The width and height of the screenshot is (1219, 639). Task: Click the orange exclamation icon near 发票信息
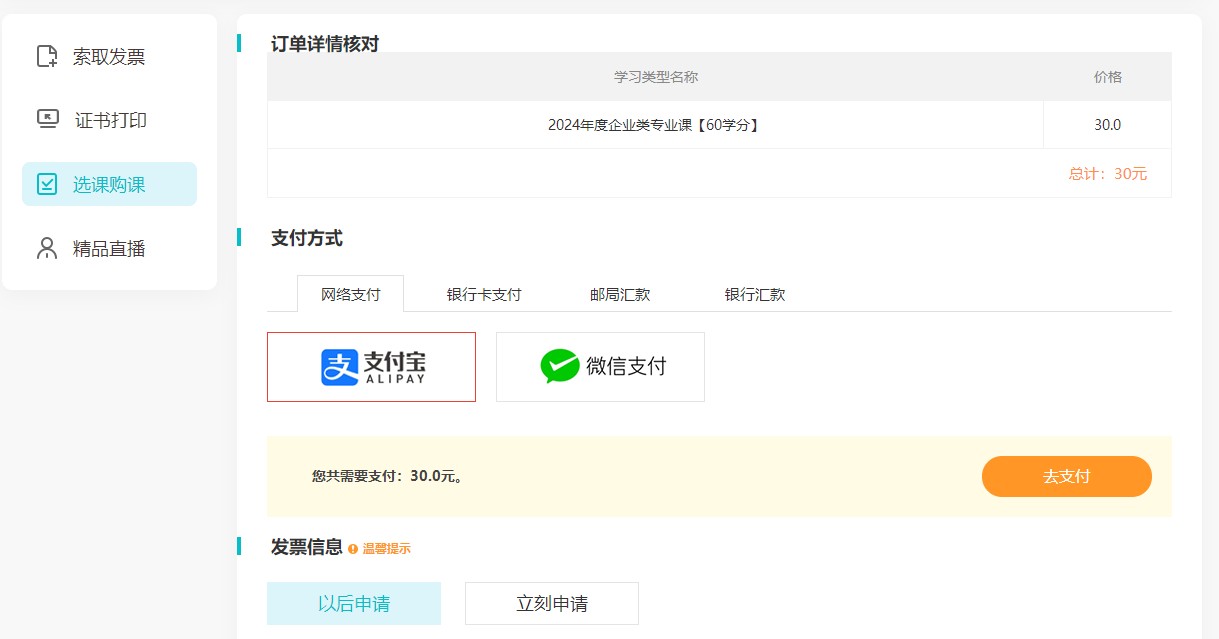pyautogui.click(x=352, y=549)
